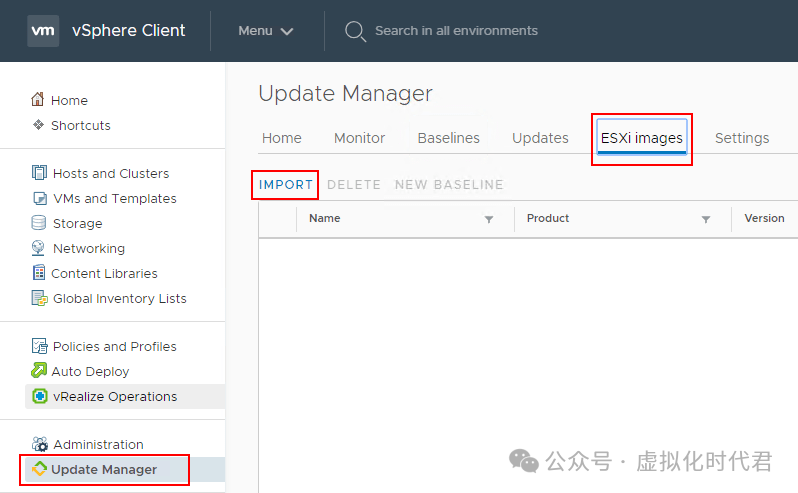Go to VMs and Templates

pos(115,198)
